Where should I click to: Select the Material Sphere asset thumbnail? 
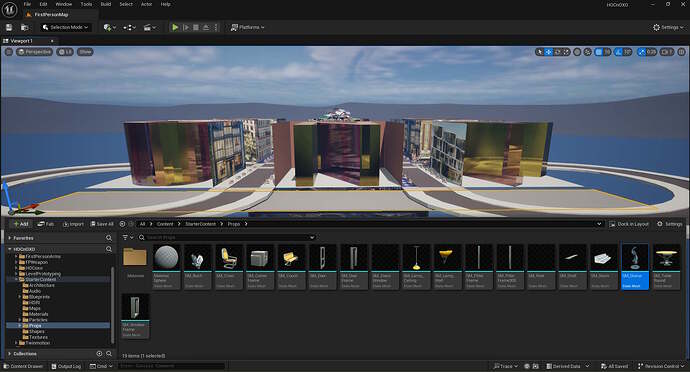pos(166,267)
